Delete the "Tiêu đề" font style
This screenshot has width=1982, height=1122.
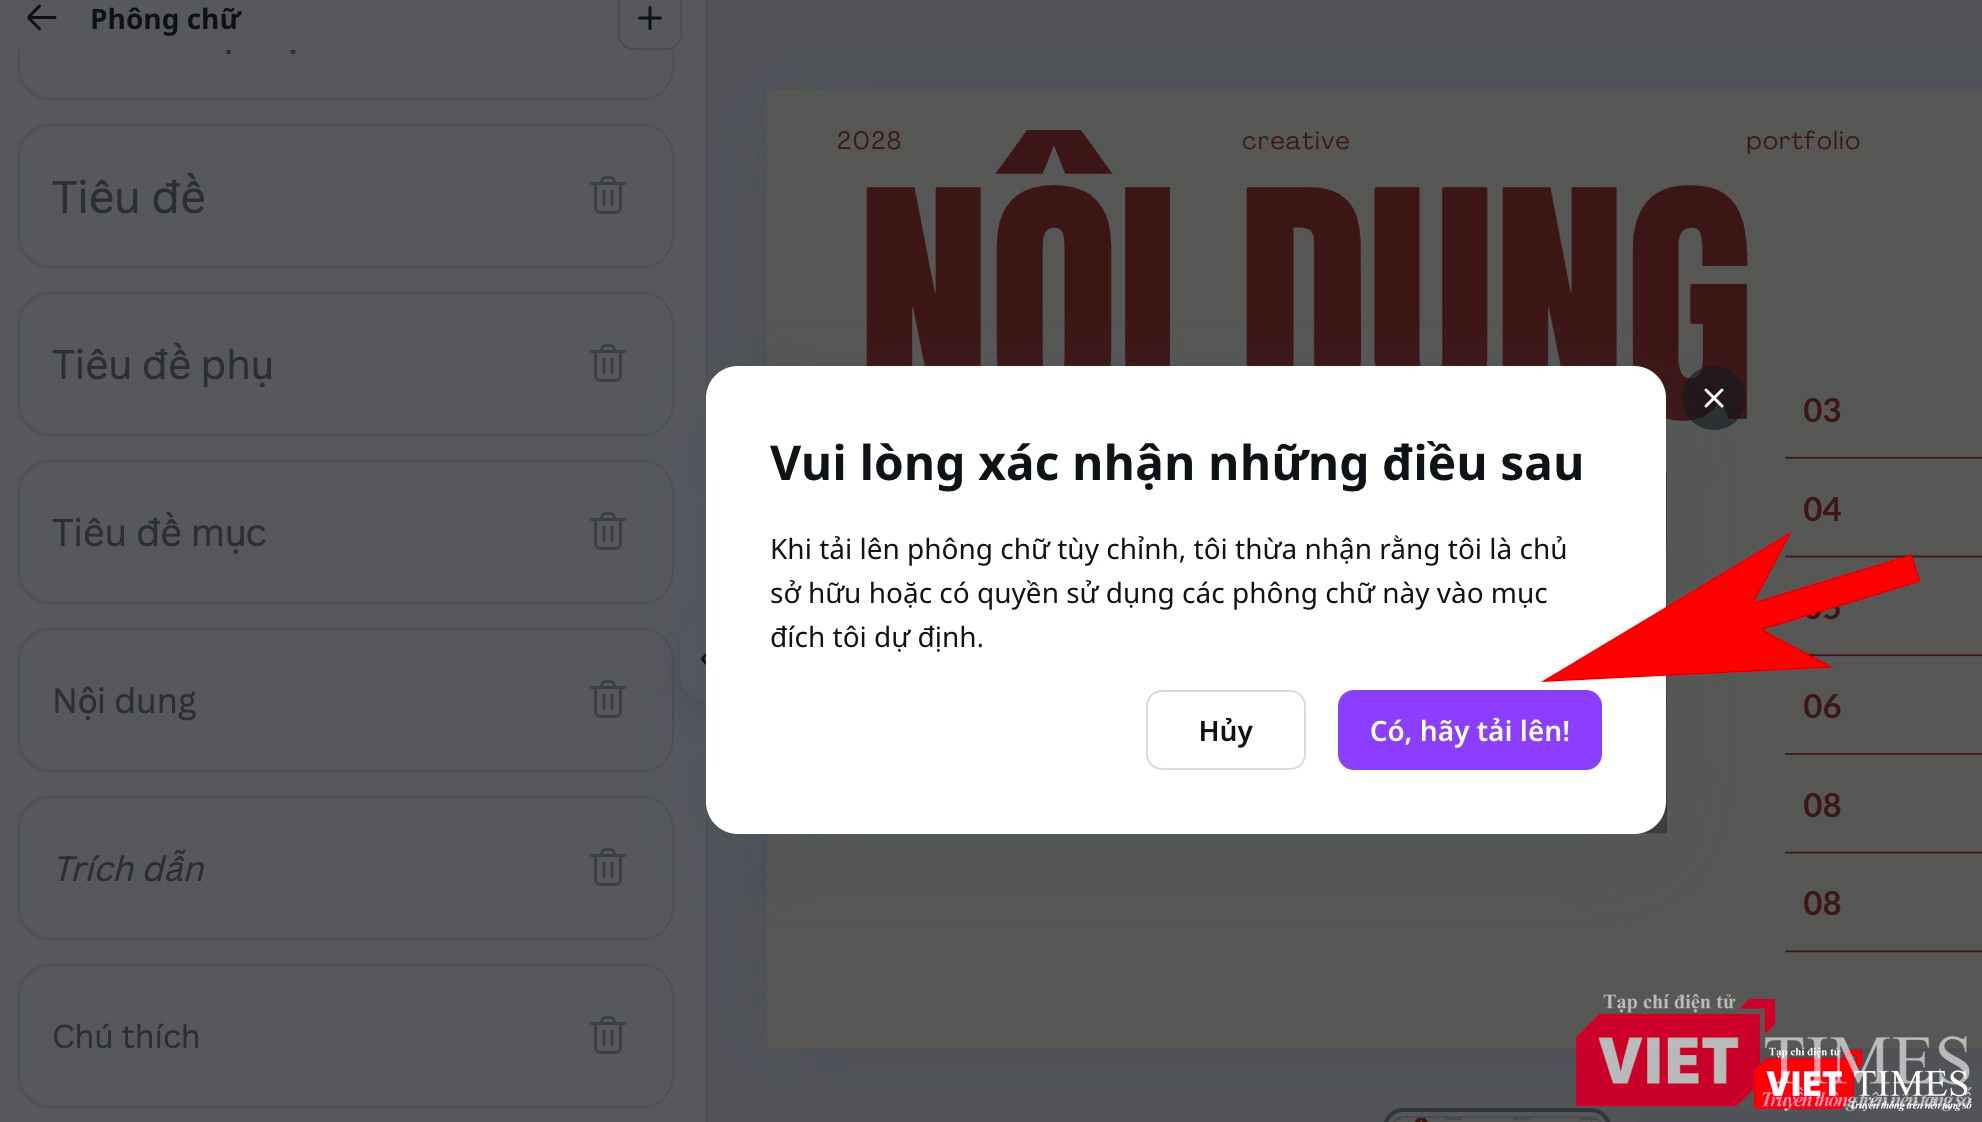[608, 197]
